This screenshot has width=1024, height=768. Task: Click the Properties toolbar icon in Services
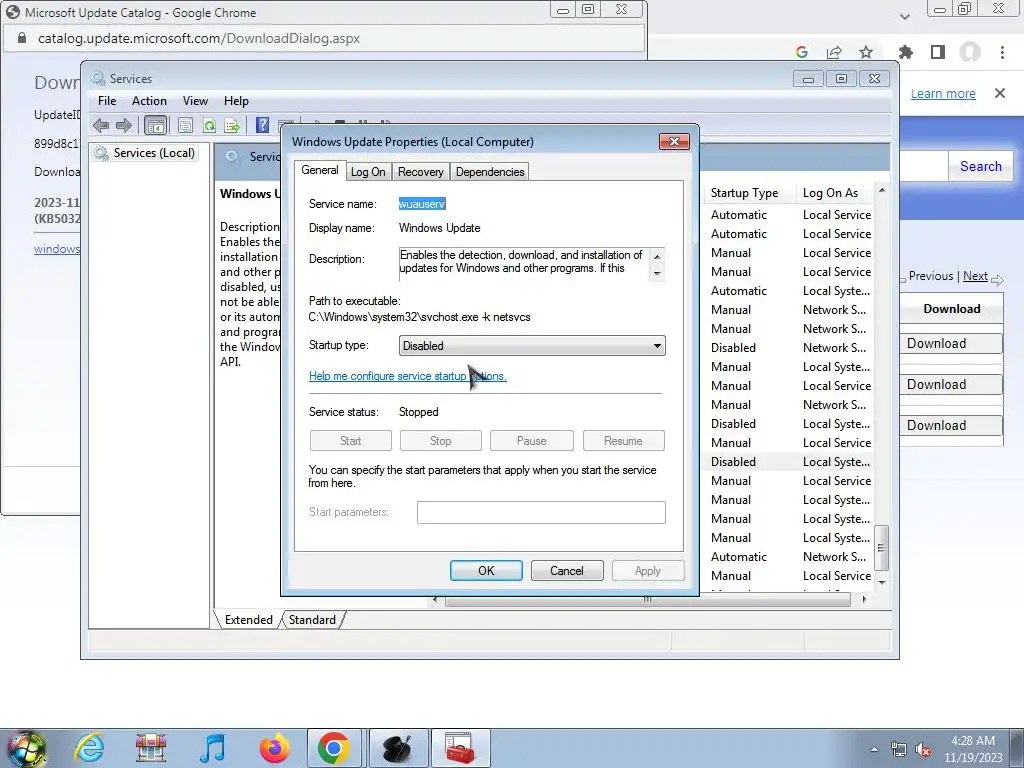[x=185, y=125]
